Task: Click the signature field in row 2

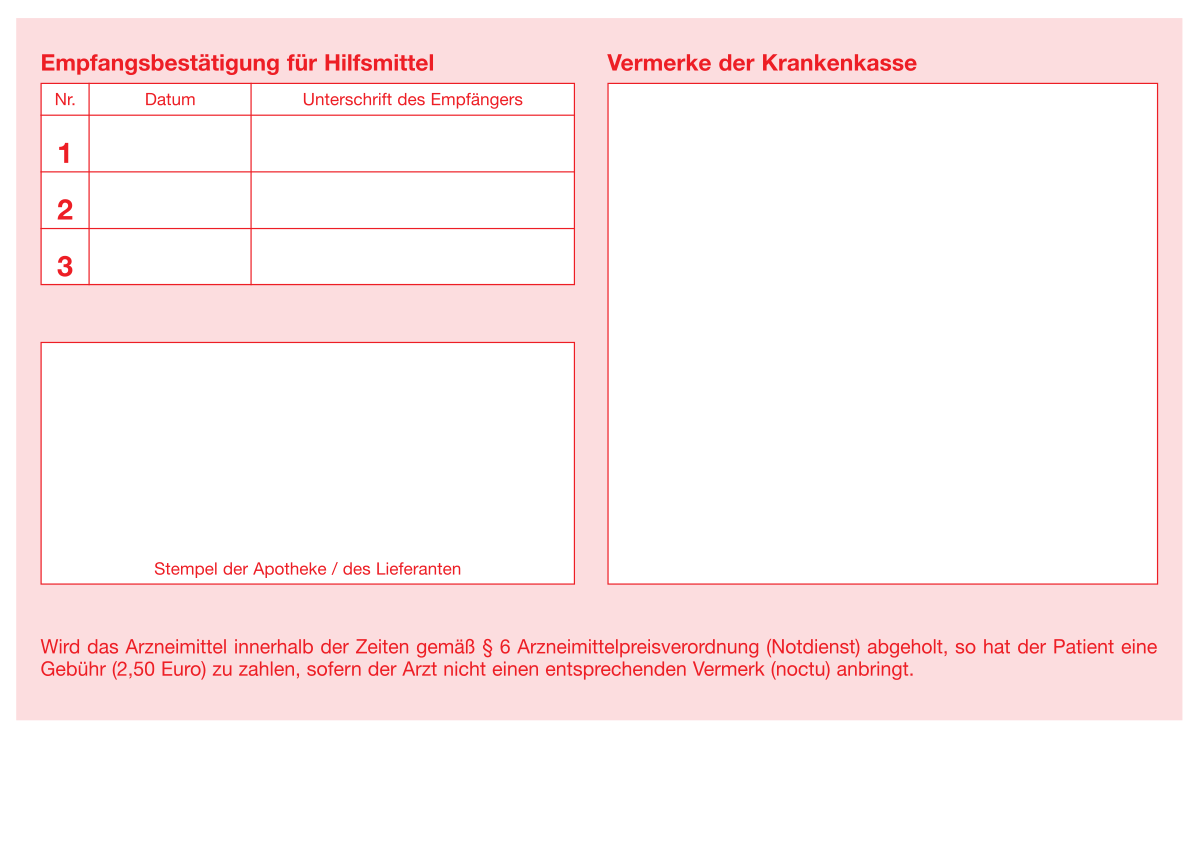Action: click(x=412, y=201)
